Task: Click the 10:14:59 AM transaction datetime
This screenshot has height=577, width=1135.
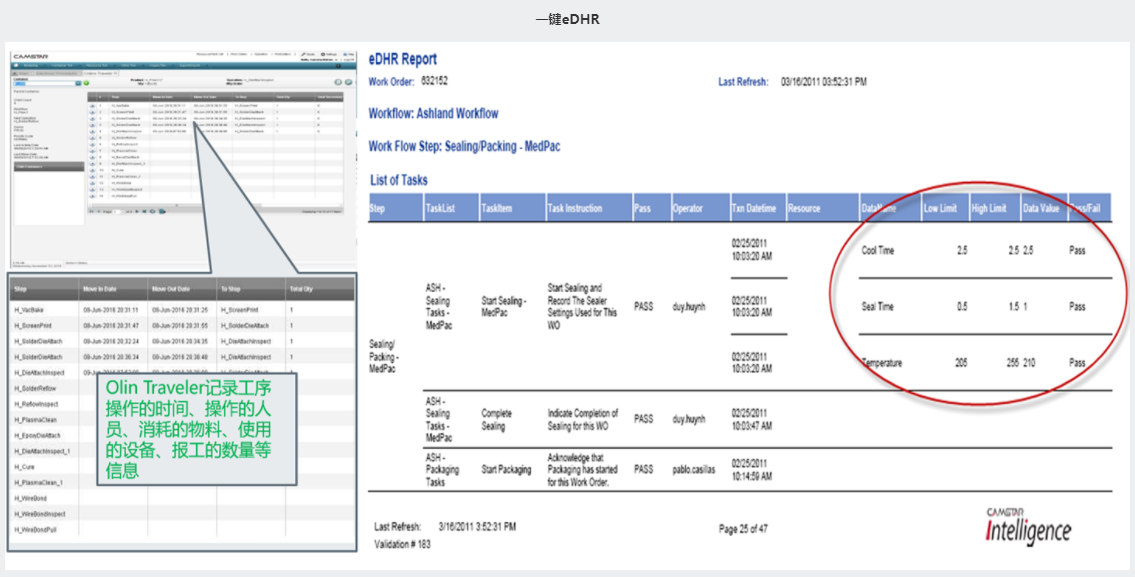Action: point(752,469)
